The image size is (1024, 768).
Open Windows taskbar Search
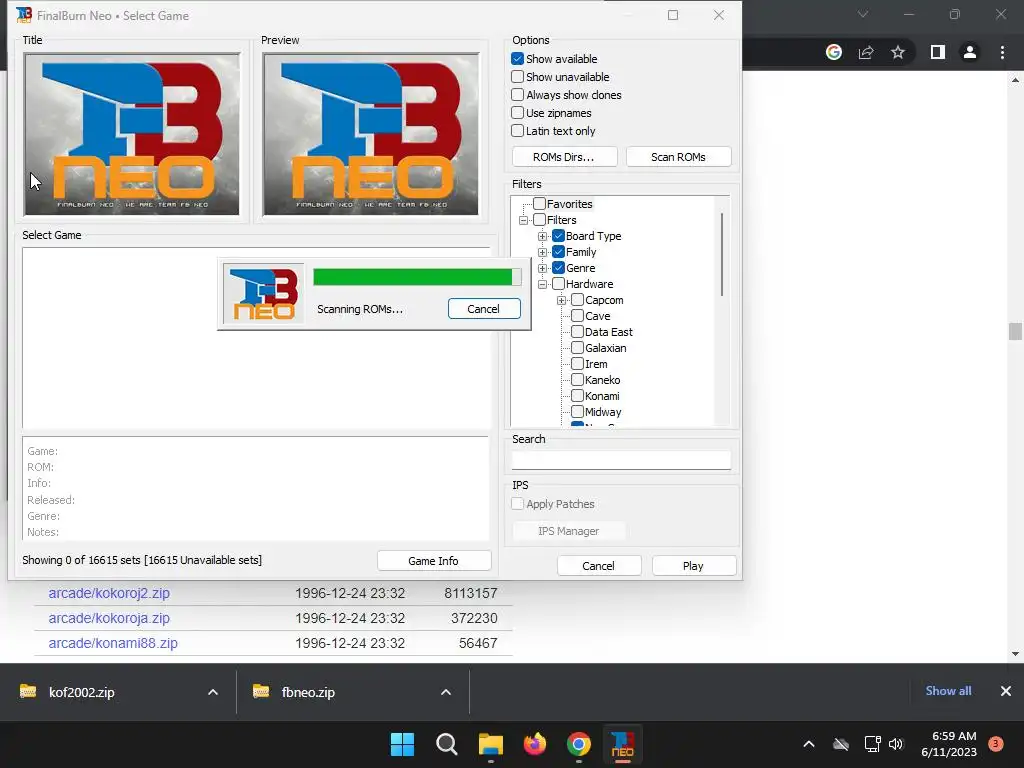447,744
